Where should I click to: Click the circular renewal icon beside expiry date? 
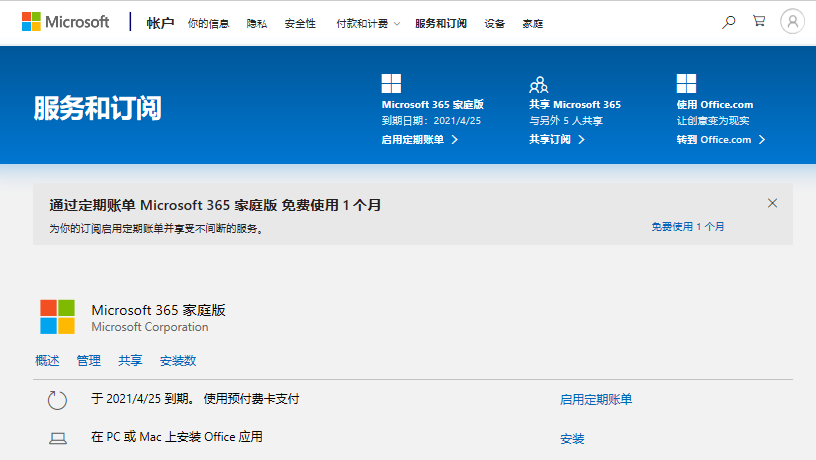(x=57, y=400)
